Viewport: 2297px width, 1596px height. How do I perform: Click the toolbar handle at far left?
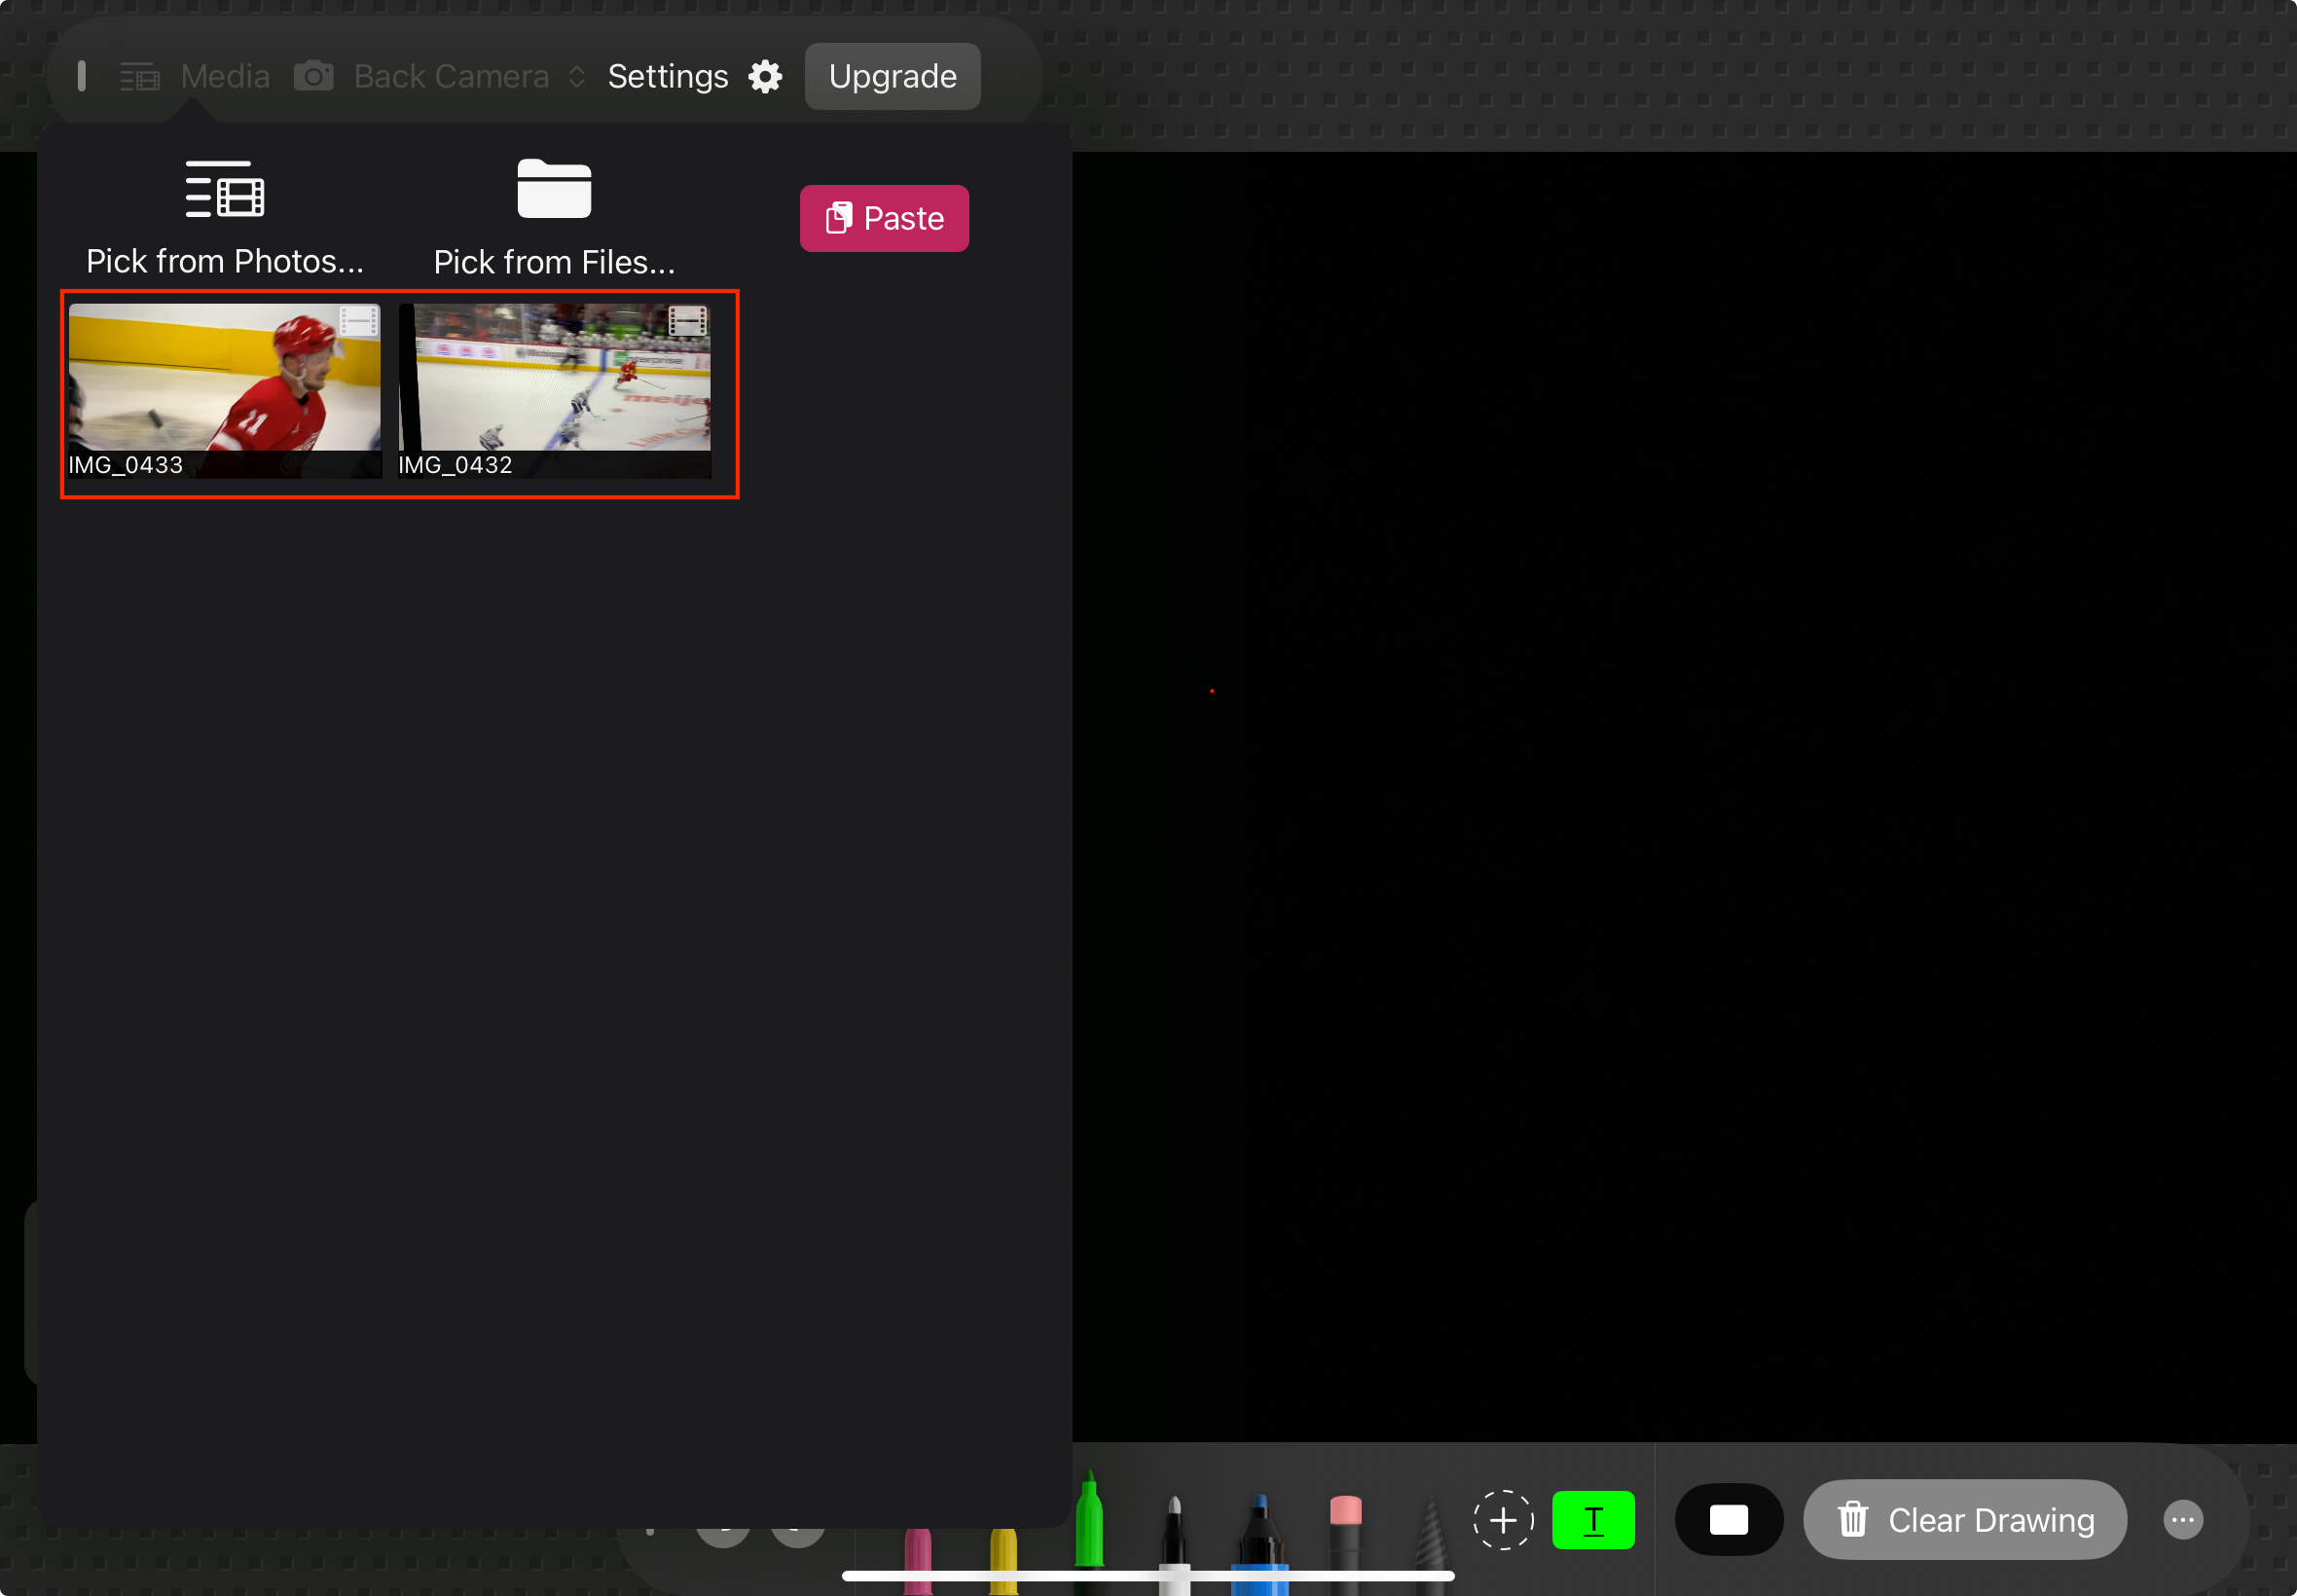click(82, 76)
